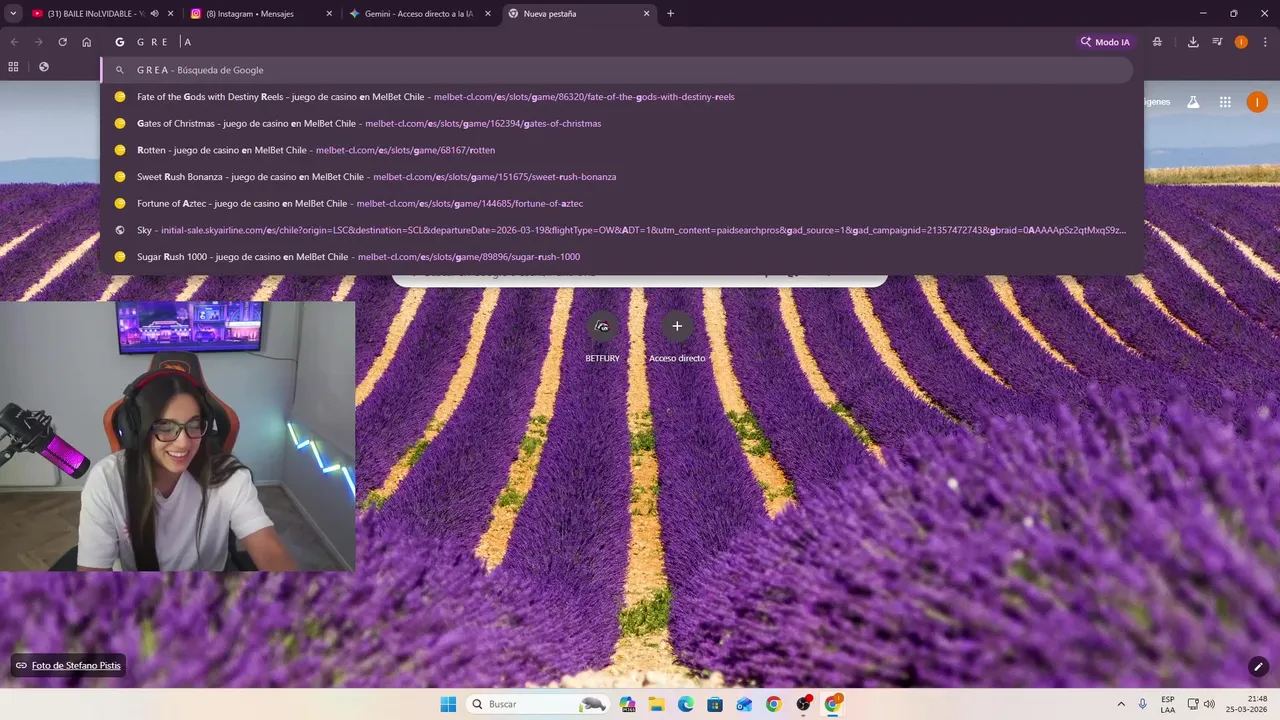Image resolution: width=1280 pixels, height=720 pixels.
Task: Close the Instagram Mensajes tab
Action: tap(329, 14)
